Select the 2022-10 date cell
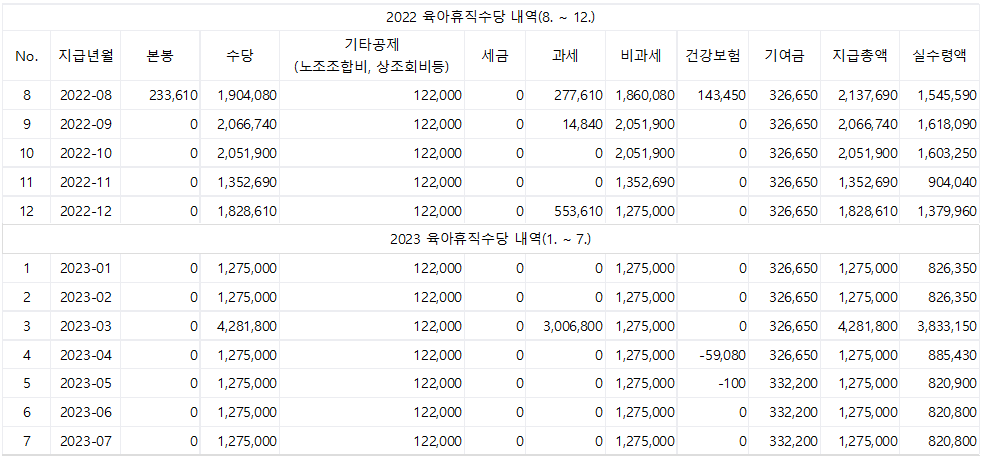Viewport: 982px width, 456px height. tap(86, 153)
